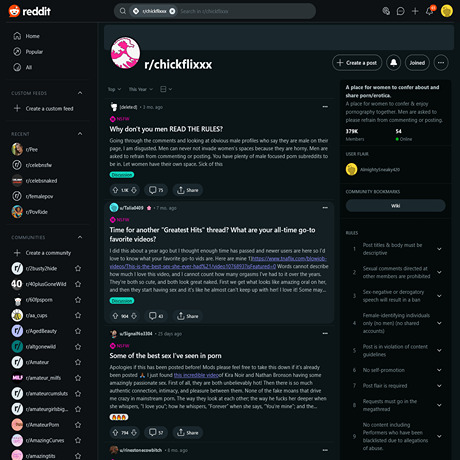The height and width of the screenshot is (460, 460).
Task: Favorite r/2busty2hide with the star
Action: point(78,268)
